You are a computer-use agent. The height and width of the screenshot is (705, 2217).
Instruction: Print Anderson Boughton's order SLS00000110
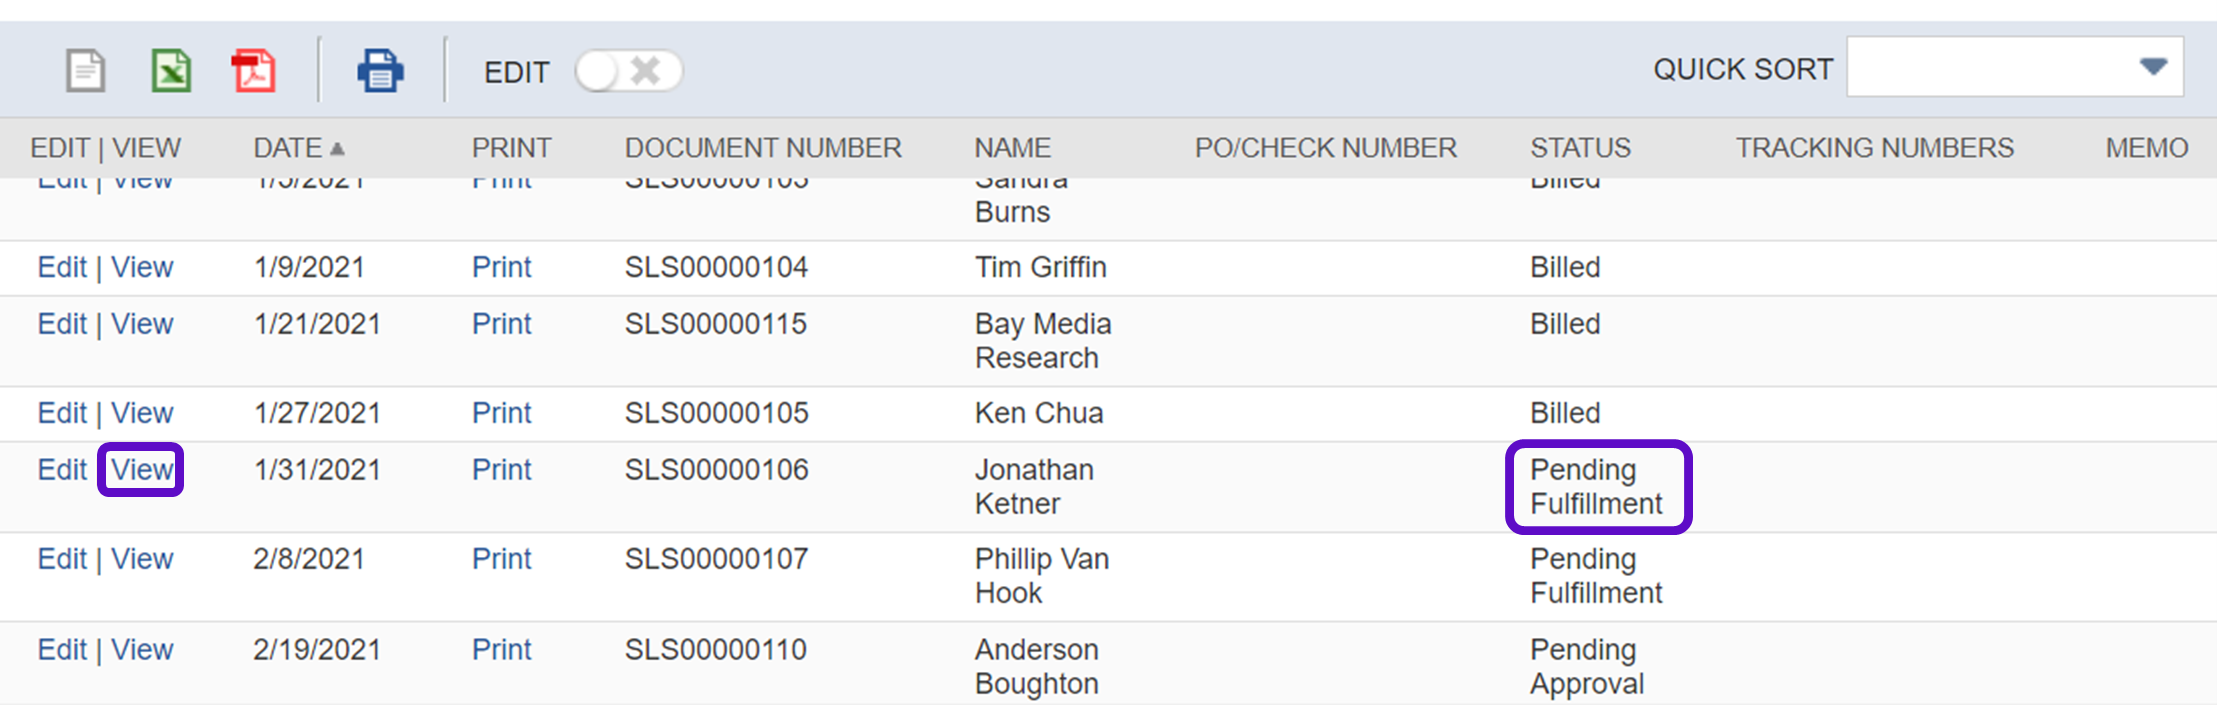[501, 650]
